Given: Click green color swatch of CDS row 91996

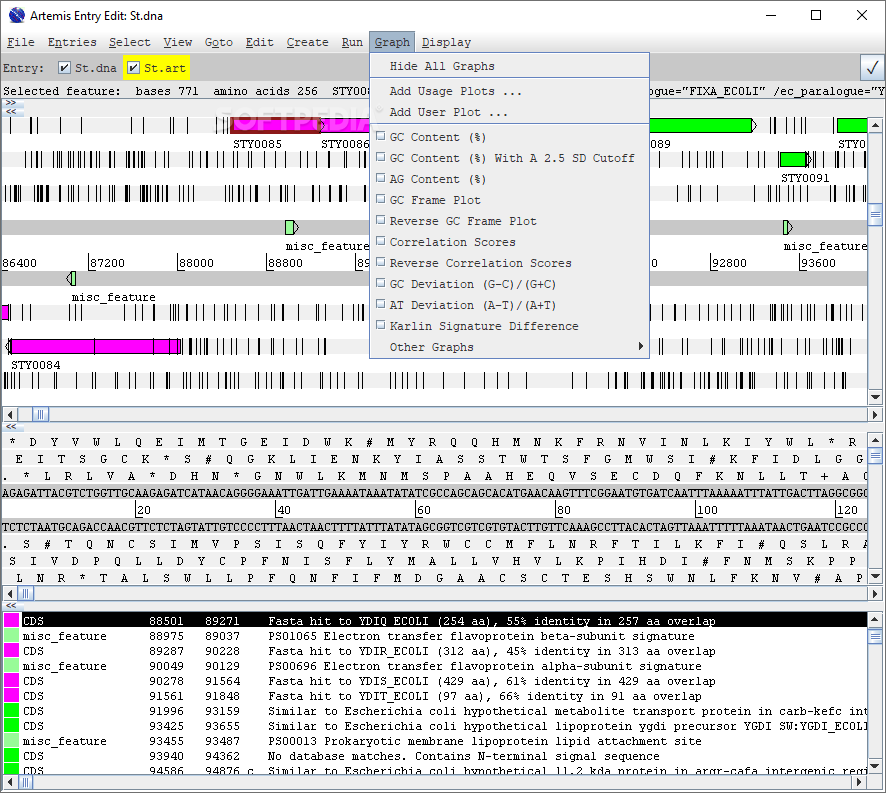Looking at the screenshot, I should [x=11, y=711].
